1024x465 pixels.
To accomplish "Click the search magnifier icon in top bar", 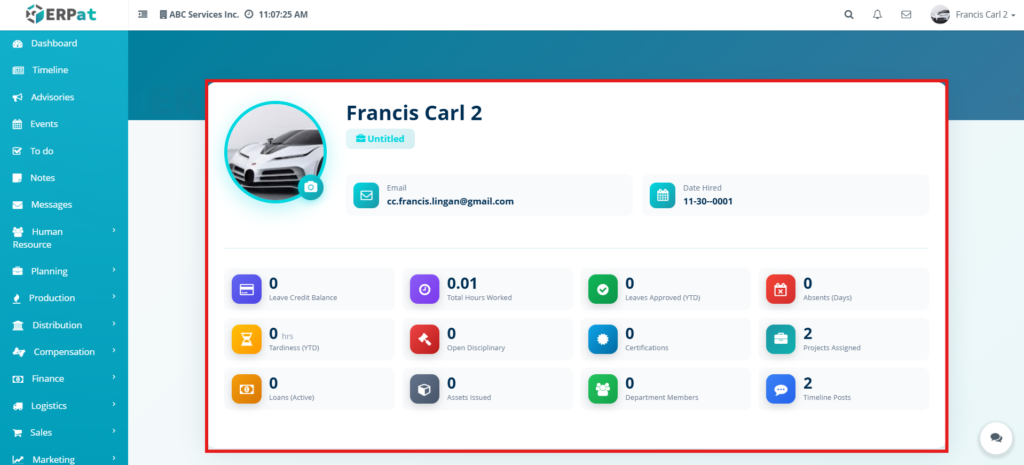I will coord(849,15).
